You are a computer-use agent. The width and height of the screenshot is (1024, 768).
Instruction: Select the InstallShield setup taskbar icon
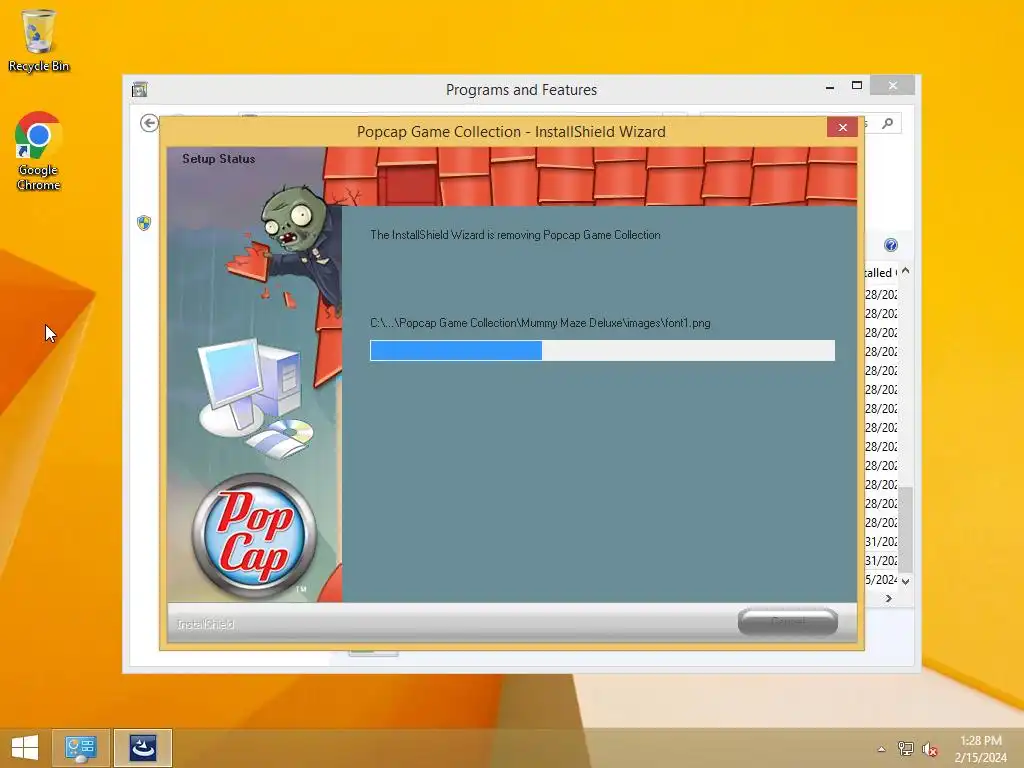pos(143,748)
